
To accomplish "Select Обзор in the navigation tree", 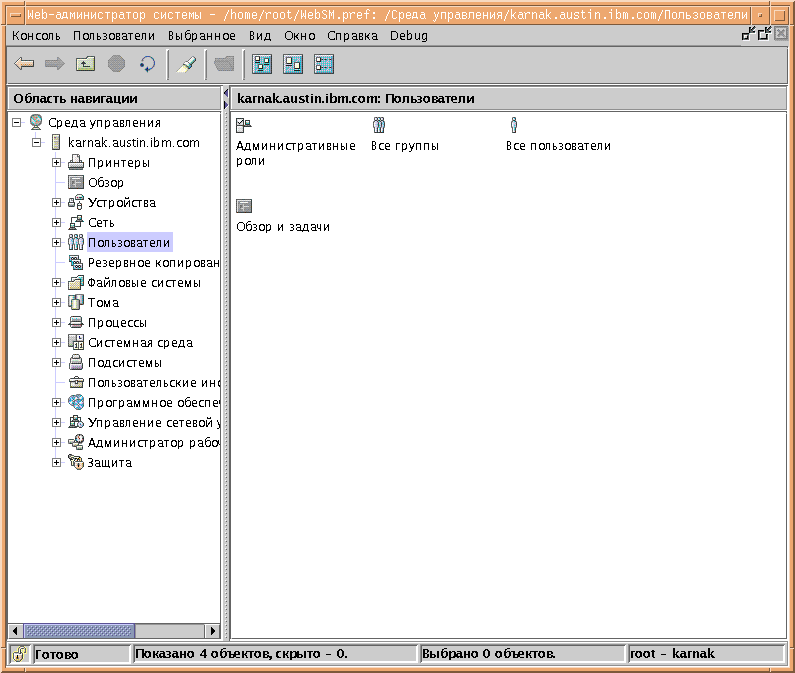I will tap(105, 183).
